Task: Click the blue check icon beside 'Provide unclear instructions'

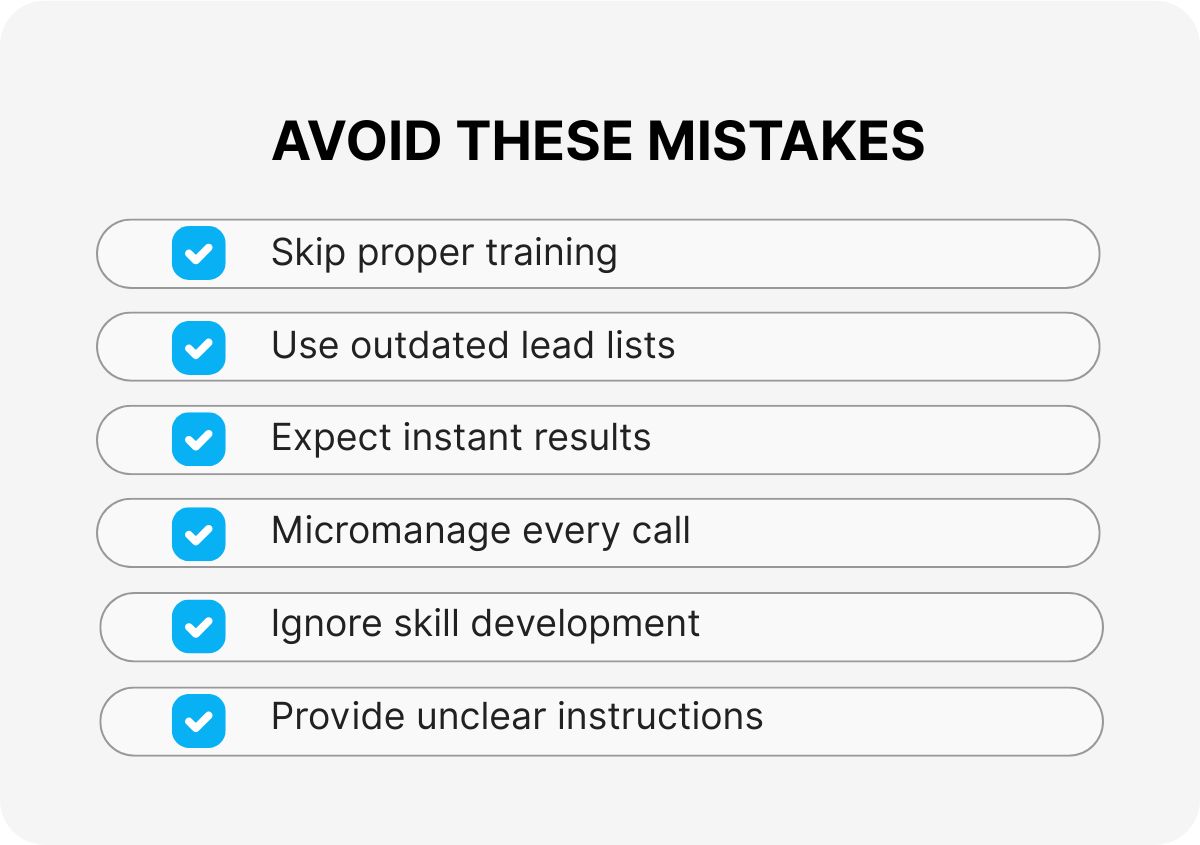Action: click(198, 721)
